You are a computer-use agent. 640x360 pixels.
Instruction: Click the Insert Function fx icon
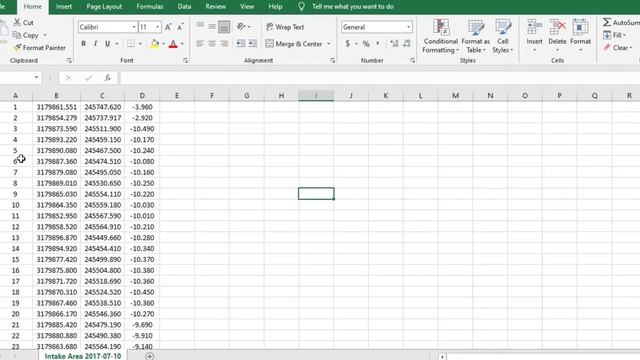pyautogui.click(x=107, y=78)
